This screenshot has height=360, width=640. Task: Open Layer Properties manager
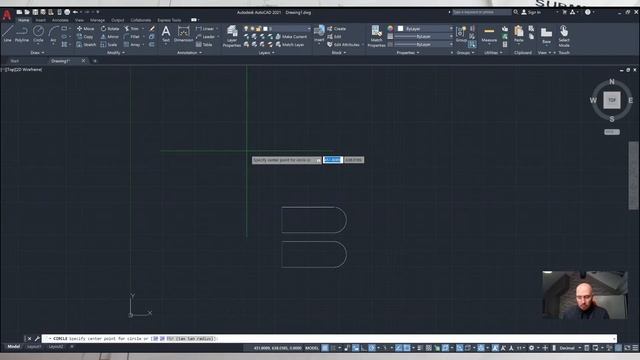coord(232,36)
